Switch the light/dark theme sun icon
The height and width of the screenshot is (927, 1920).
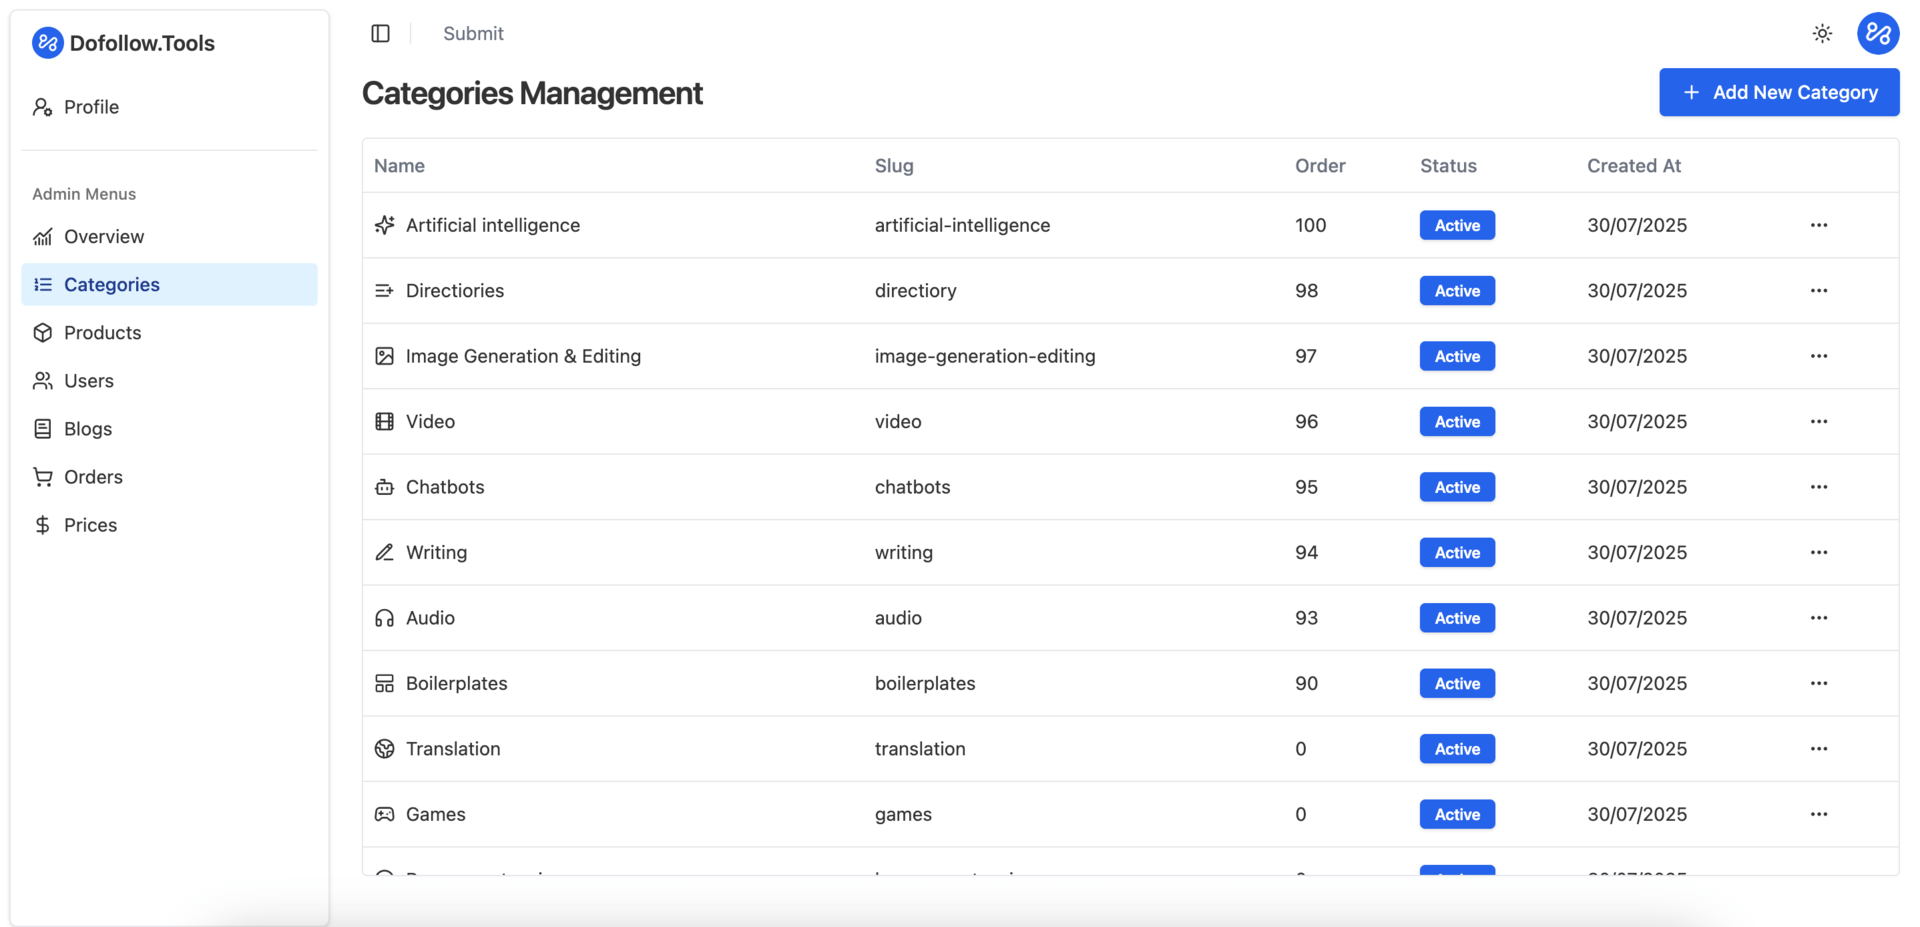click(1822, 34)
